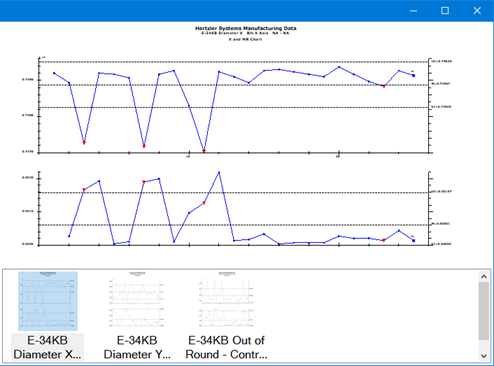Screen dimensions: 494x366
Task: Click the 'X and MR Chart' subtitle
Action: coord(245,39)
